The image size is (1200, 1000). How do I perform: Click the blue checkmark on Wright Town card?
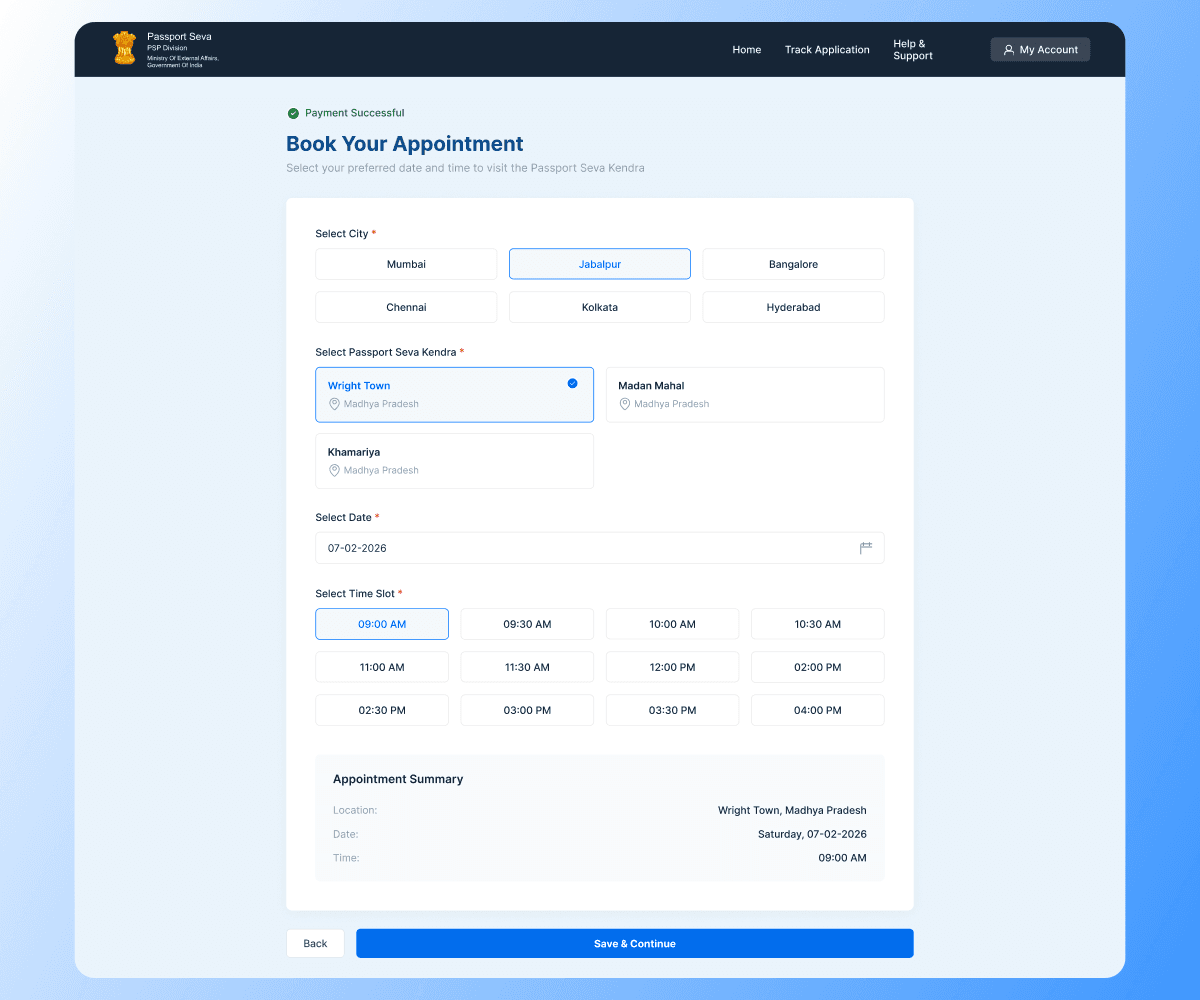pos(572,383)
